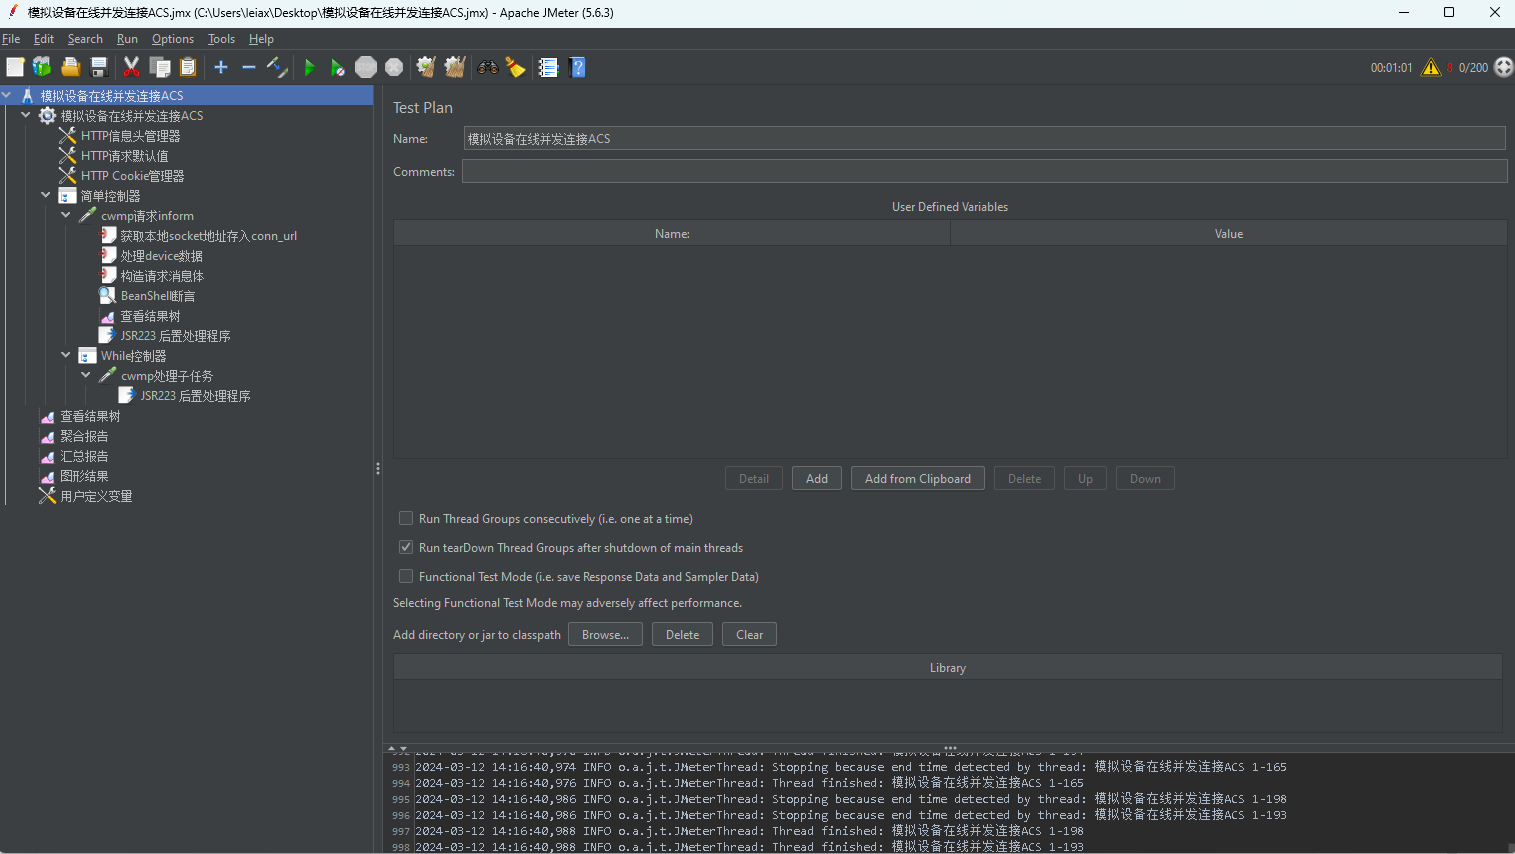Collapse the 简单控制器 node
Image resolution: width=1515 pixels, height=854 pixels.
pyautogui.click(x=46, y=196)
